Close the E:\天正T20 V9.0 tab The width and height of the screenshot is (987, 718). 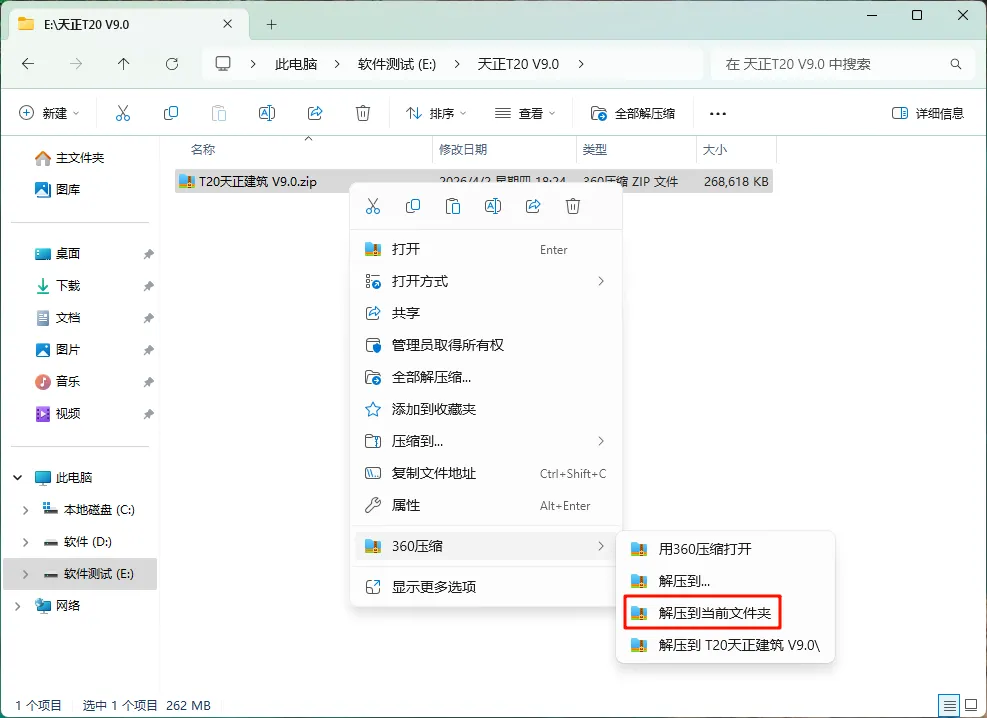[228, 24]
